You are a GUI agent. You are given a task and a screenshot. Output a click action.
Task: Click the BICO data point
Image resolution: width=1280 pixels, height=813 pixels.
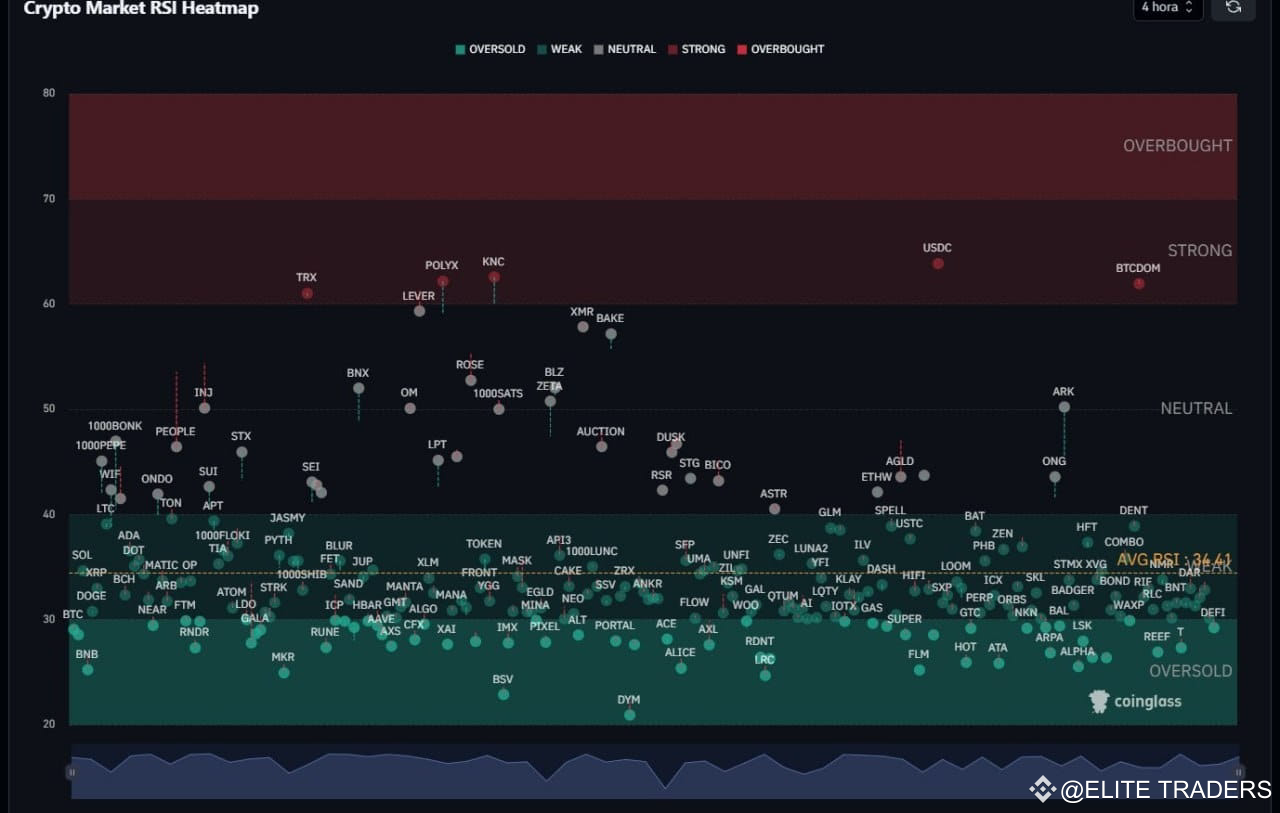[x=718, y=480]
